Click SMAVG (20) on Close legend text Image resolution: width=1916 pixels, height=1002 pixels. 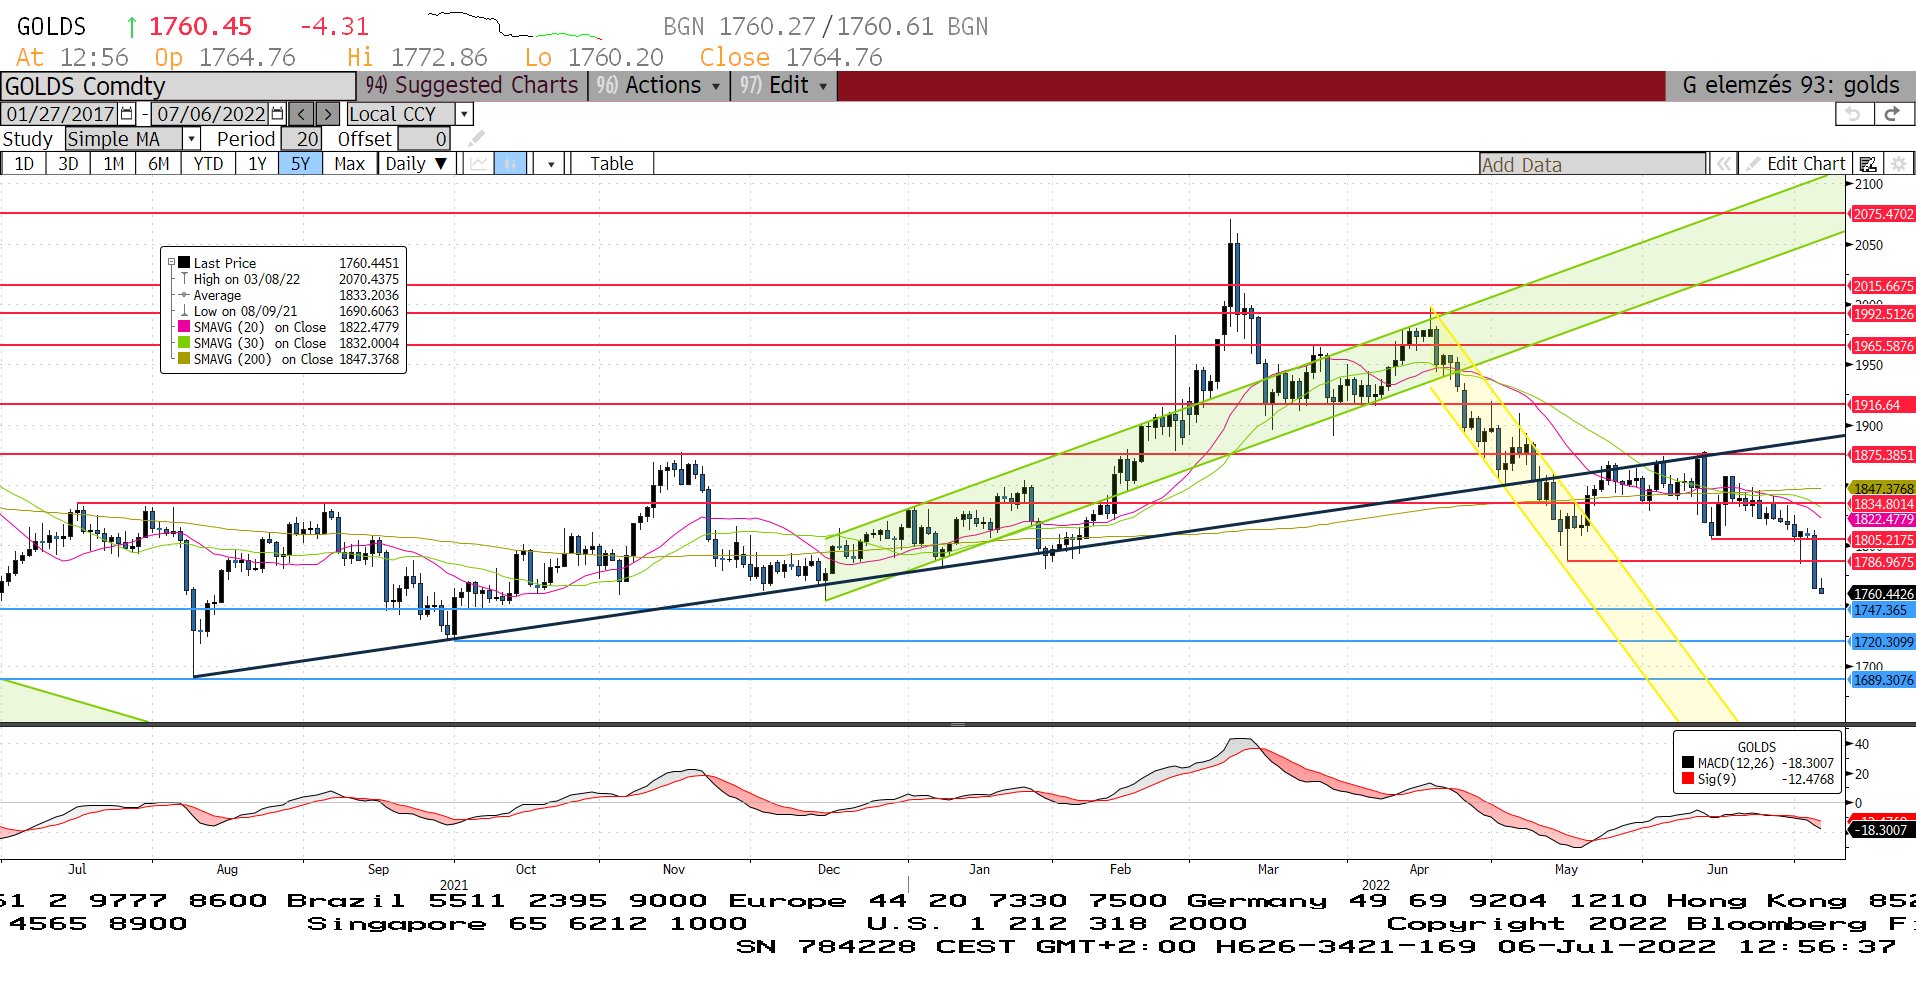(x=260, y=327)
